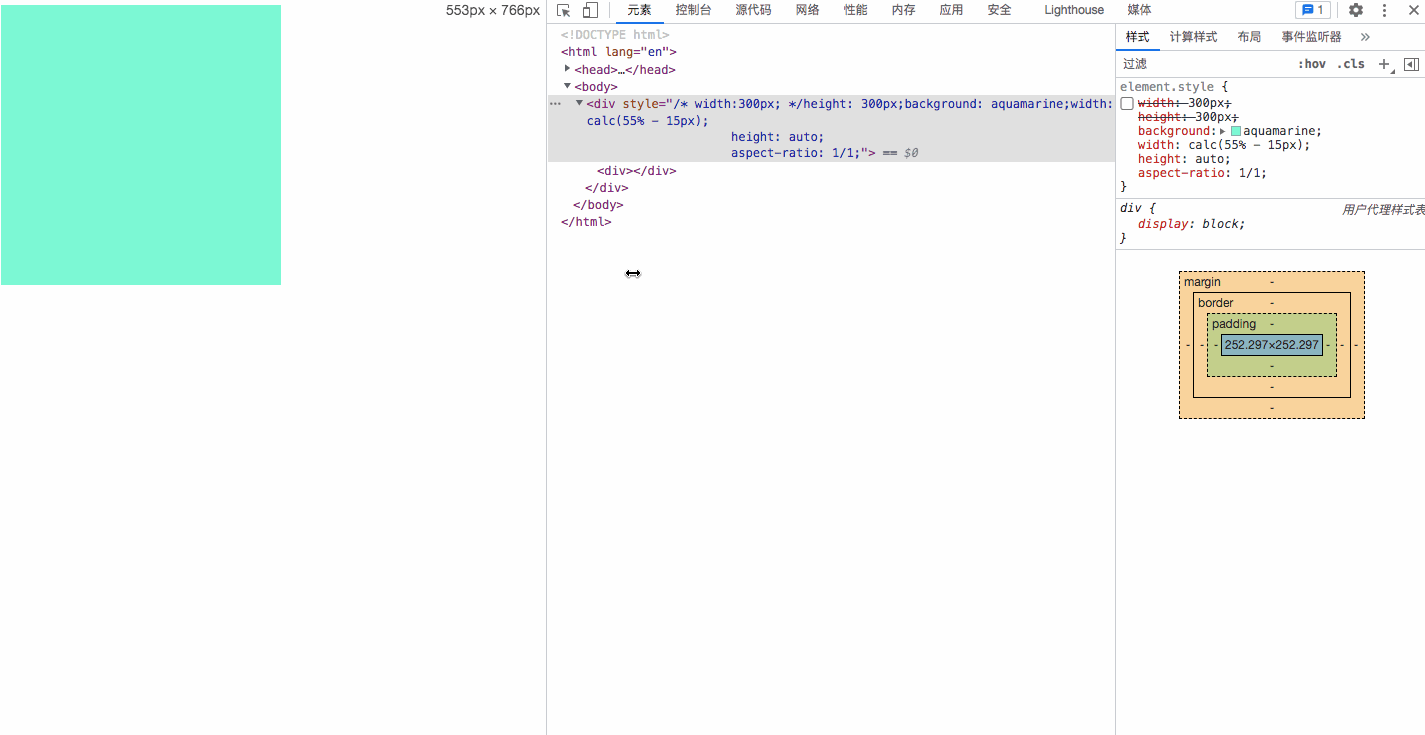Open the aquamarine color swatch picker
The image size is (1425, 735).
point(1236,130)
